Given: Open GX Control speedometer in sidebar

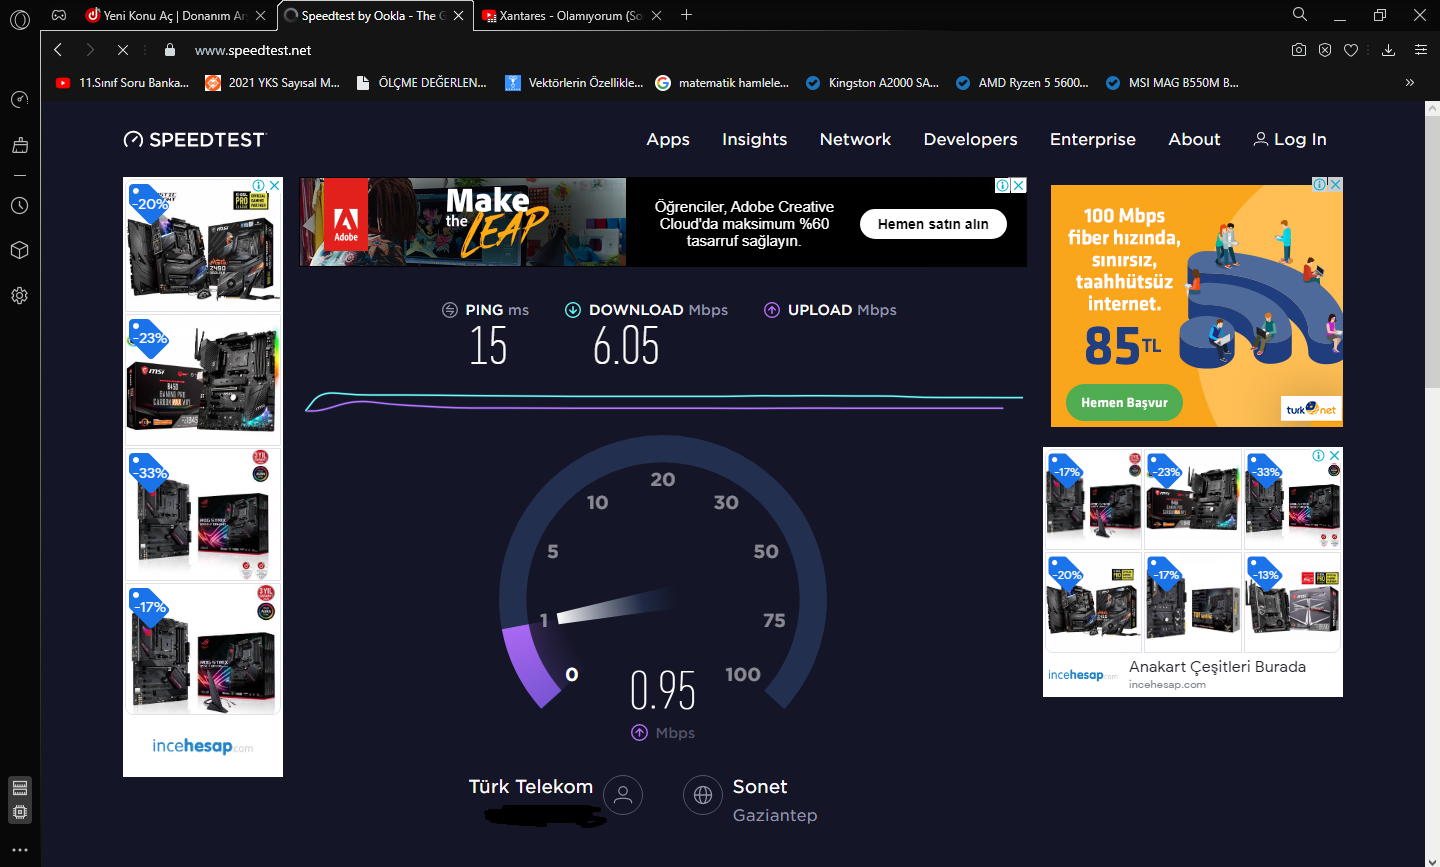Looking at the screenshot, I should [x=20, y=99].
